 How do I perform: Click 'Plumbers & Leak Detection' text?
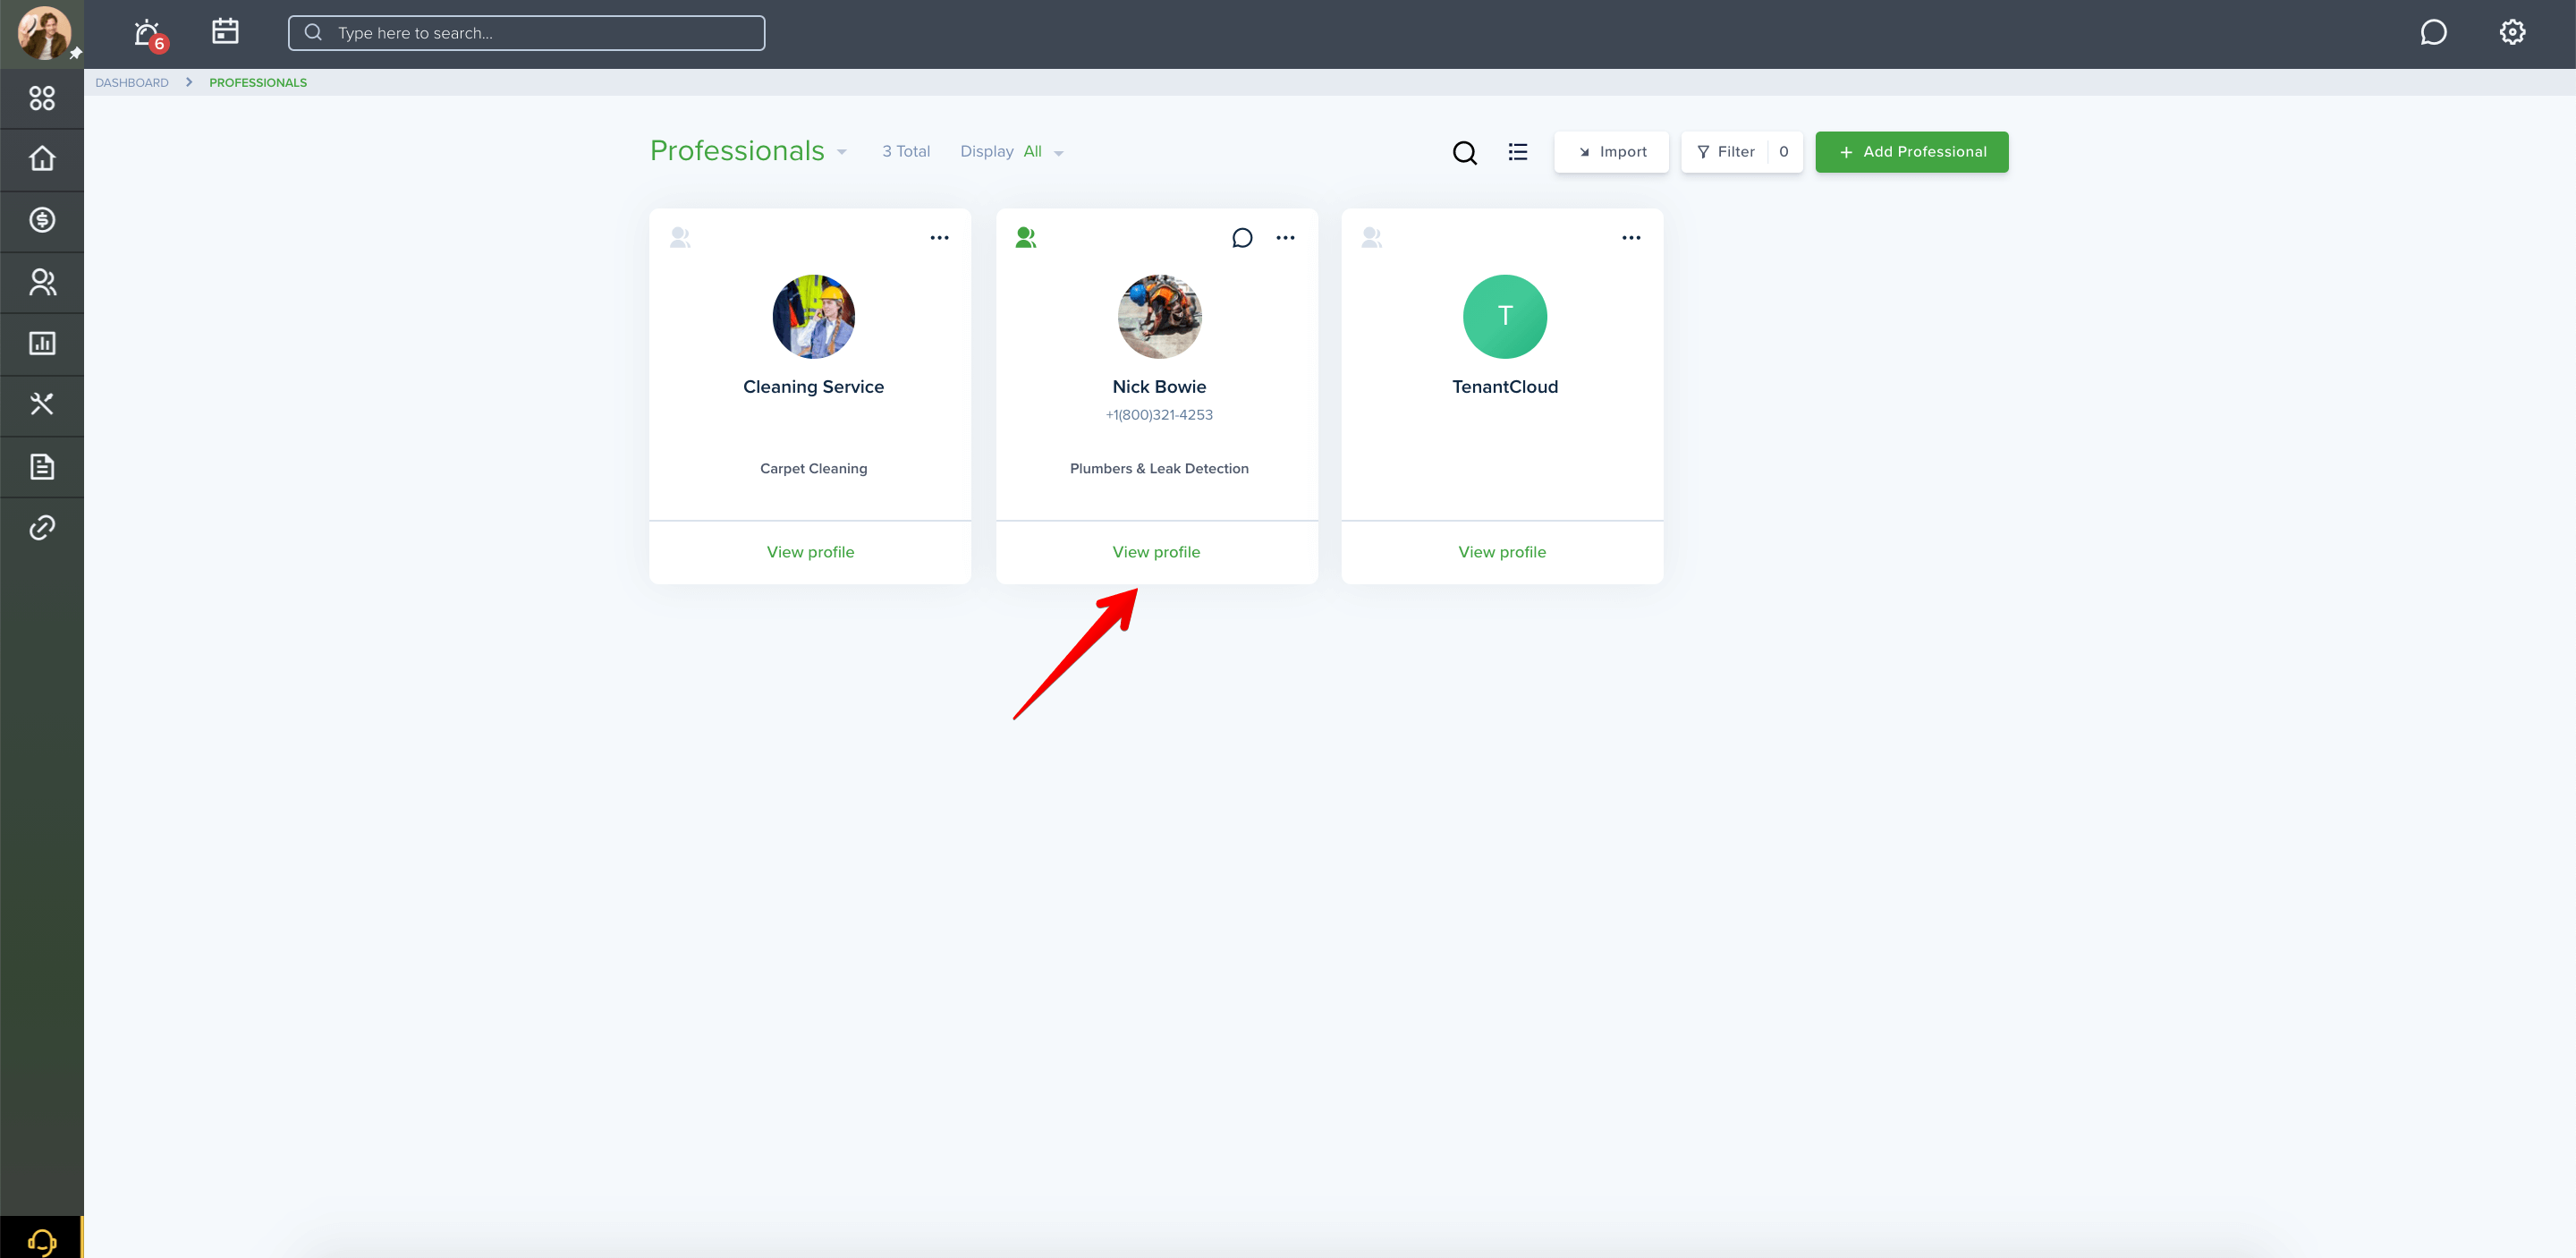click(x=1159, y=469)
